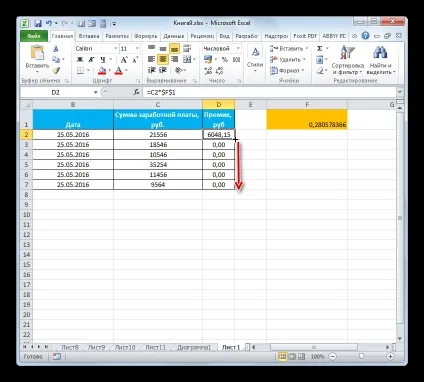Screen dimensions: 424x382
Task: Click the zoom slider handle
Action: click(x=361, y=357)
